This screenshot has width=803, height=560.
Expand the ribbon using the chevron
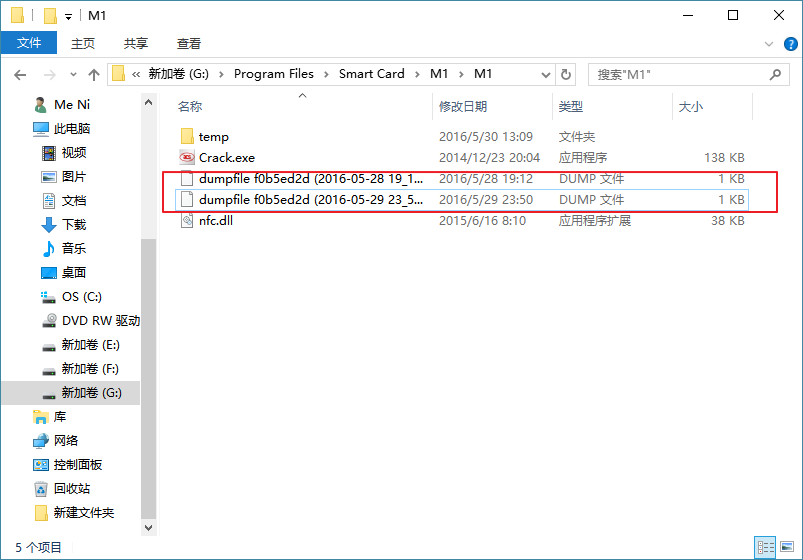(768, 44)
